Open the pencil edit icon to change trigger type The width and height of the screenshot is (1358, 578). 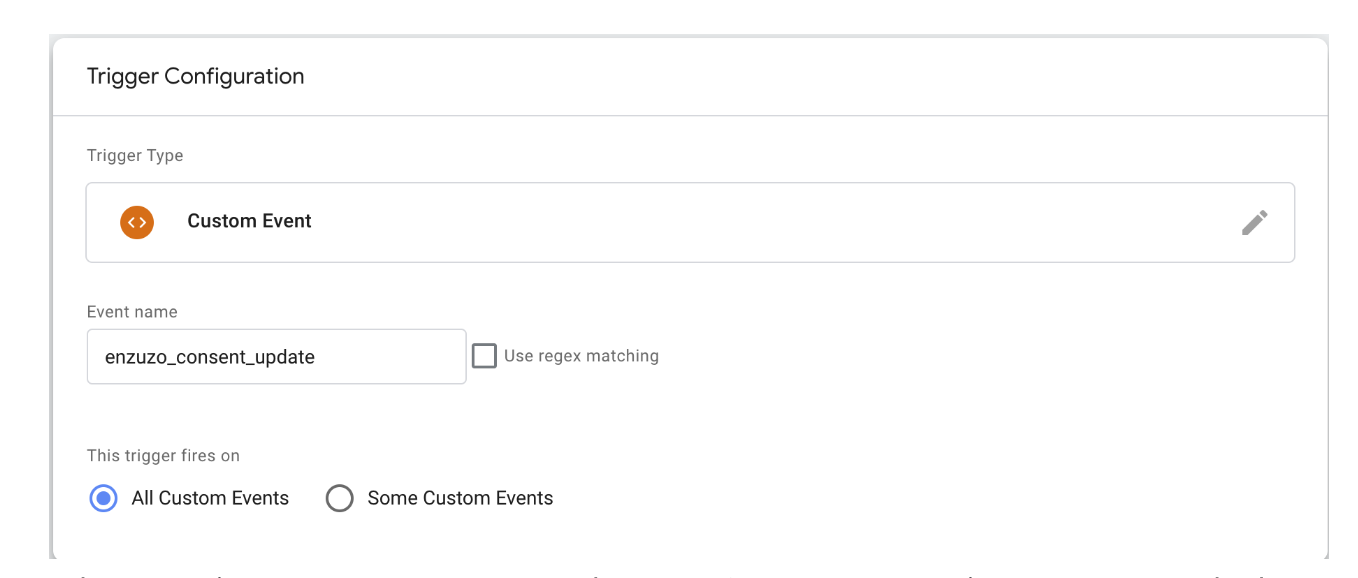(1255, 222)
